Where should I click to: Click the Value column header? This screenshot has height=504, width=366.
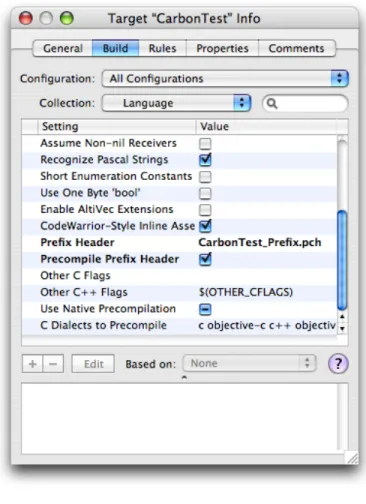pos(266,127)
